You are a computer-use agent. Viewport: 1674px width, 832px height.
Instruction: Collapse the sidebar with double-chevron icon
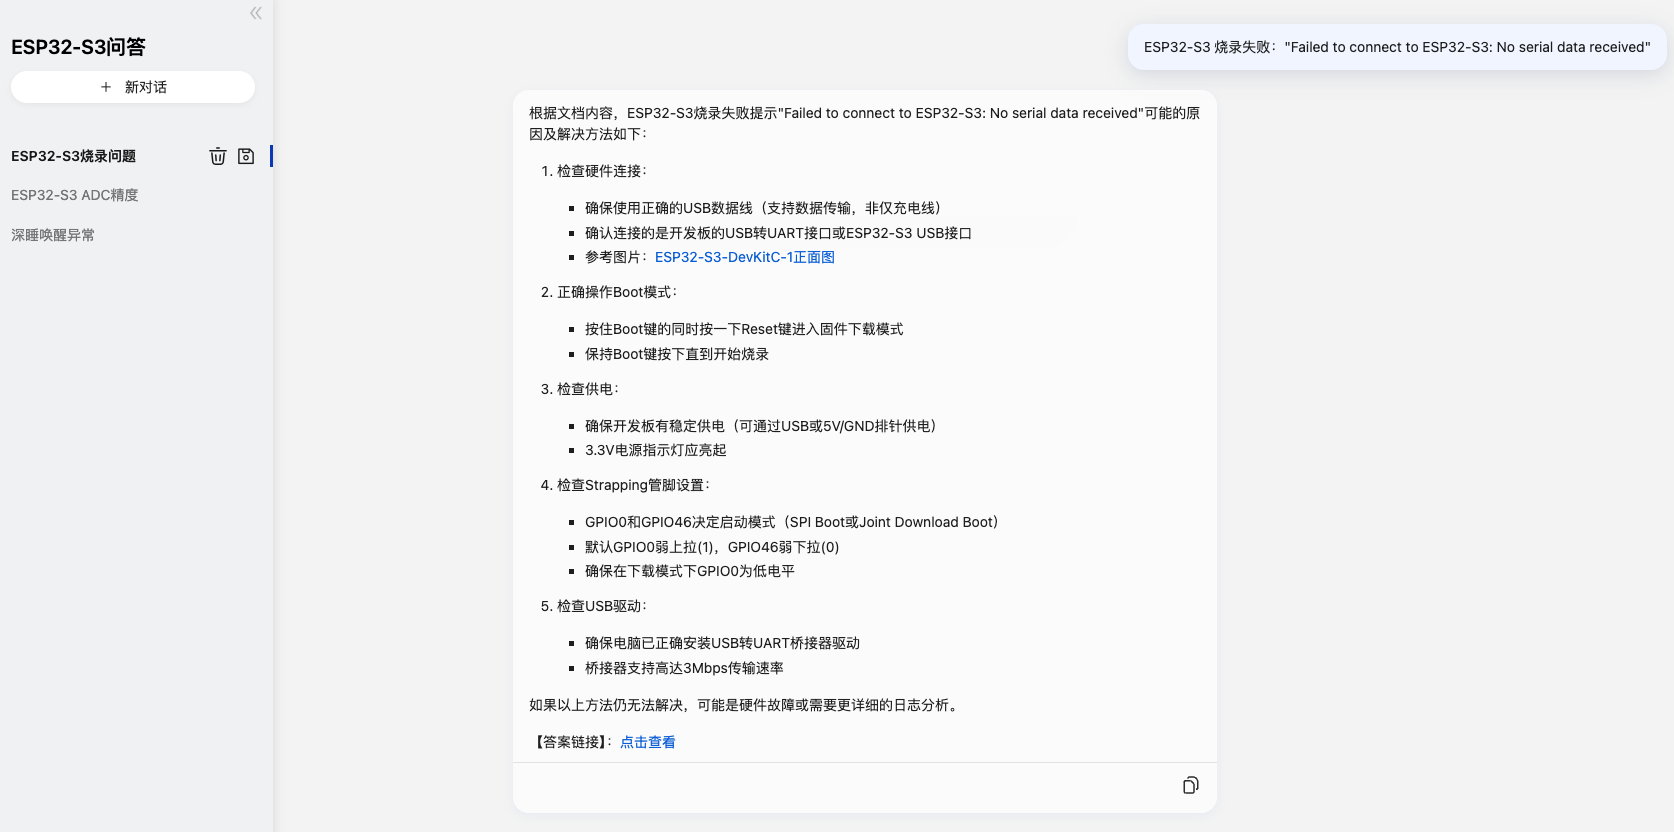coord(256,13)
